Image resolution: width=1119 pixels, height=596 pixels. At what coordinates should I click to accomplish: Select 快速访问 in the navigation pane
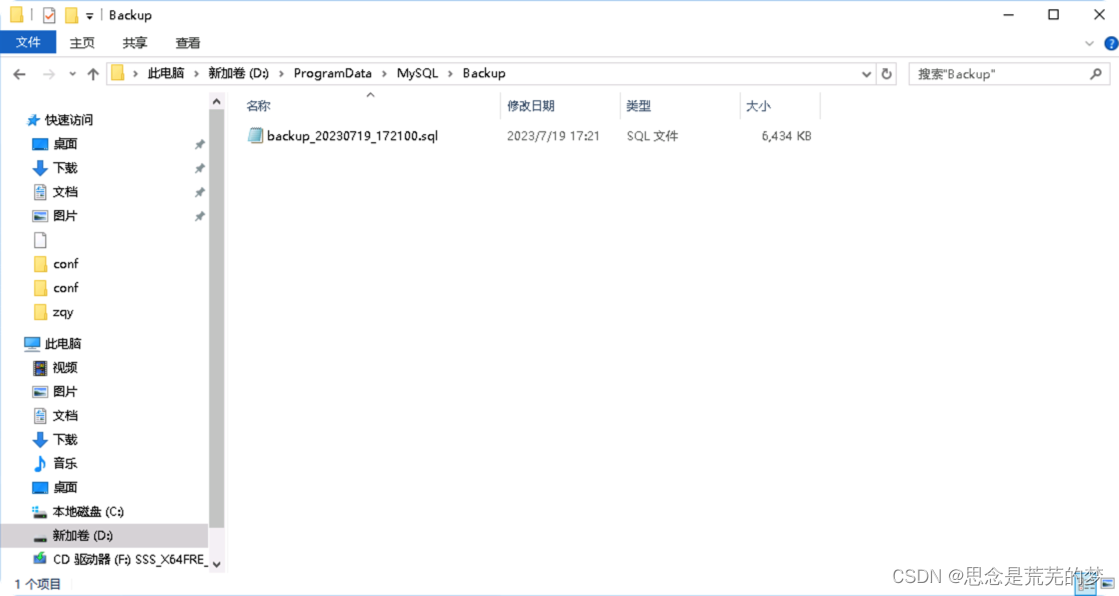tap(69, 120)
